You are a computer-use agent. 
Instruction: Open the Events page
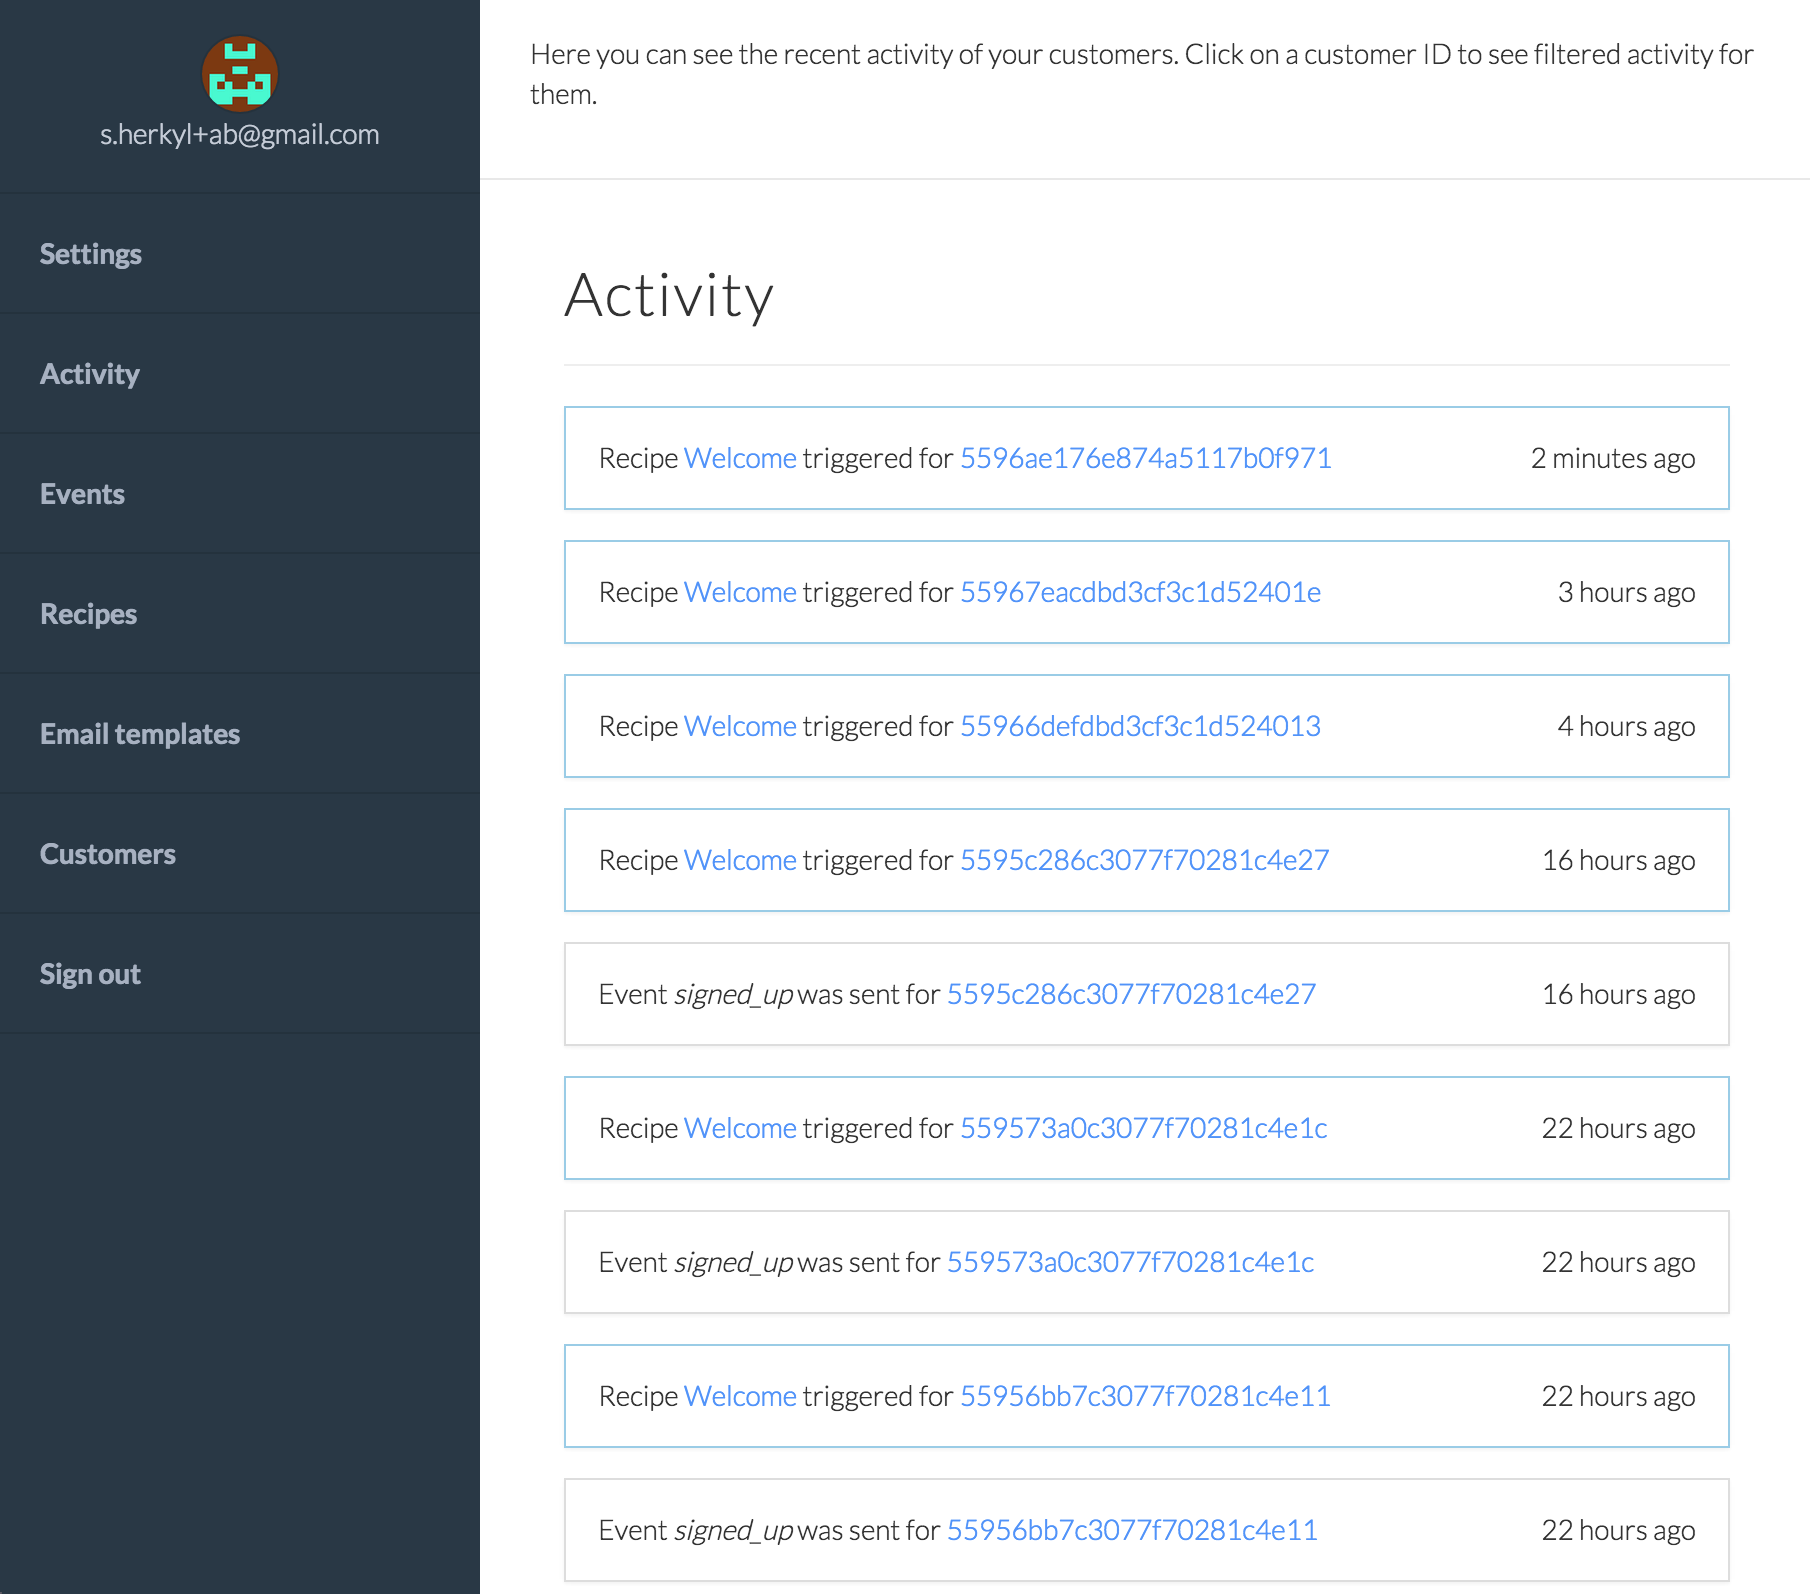82,494
